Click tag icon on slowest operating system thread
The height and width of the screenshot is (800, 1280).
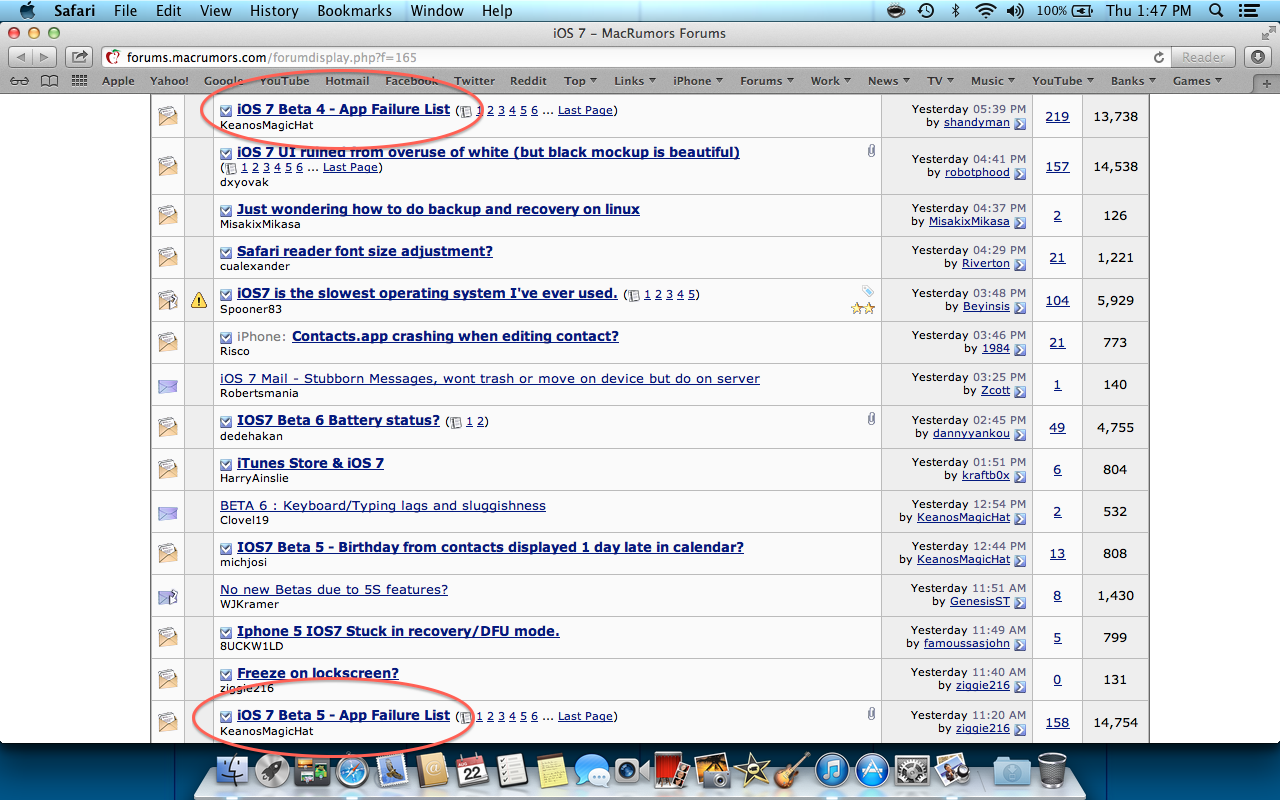coord(868,291)
